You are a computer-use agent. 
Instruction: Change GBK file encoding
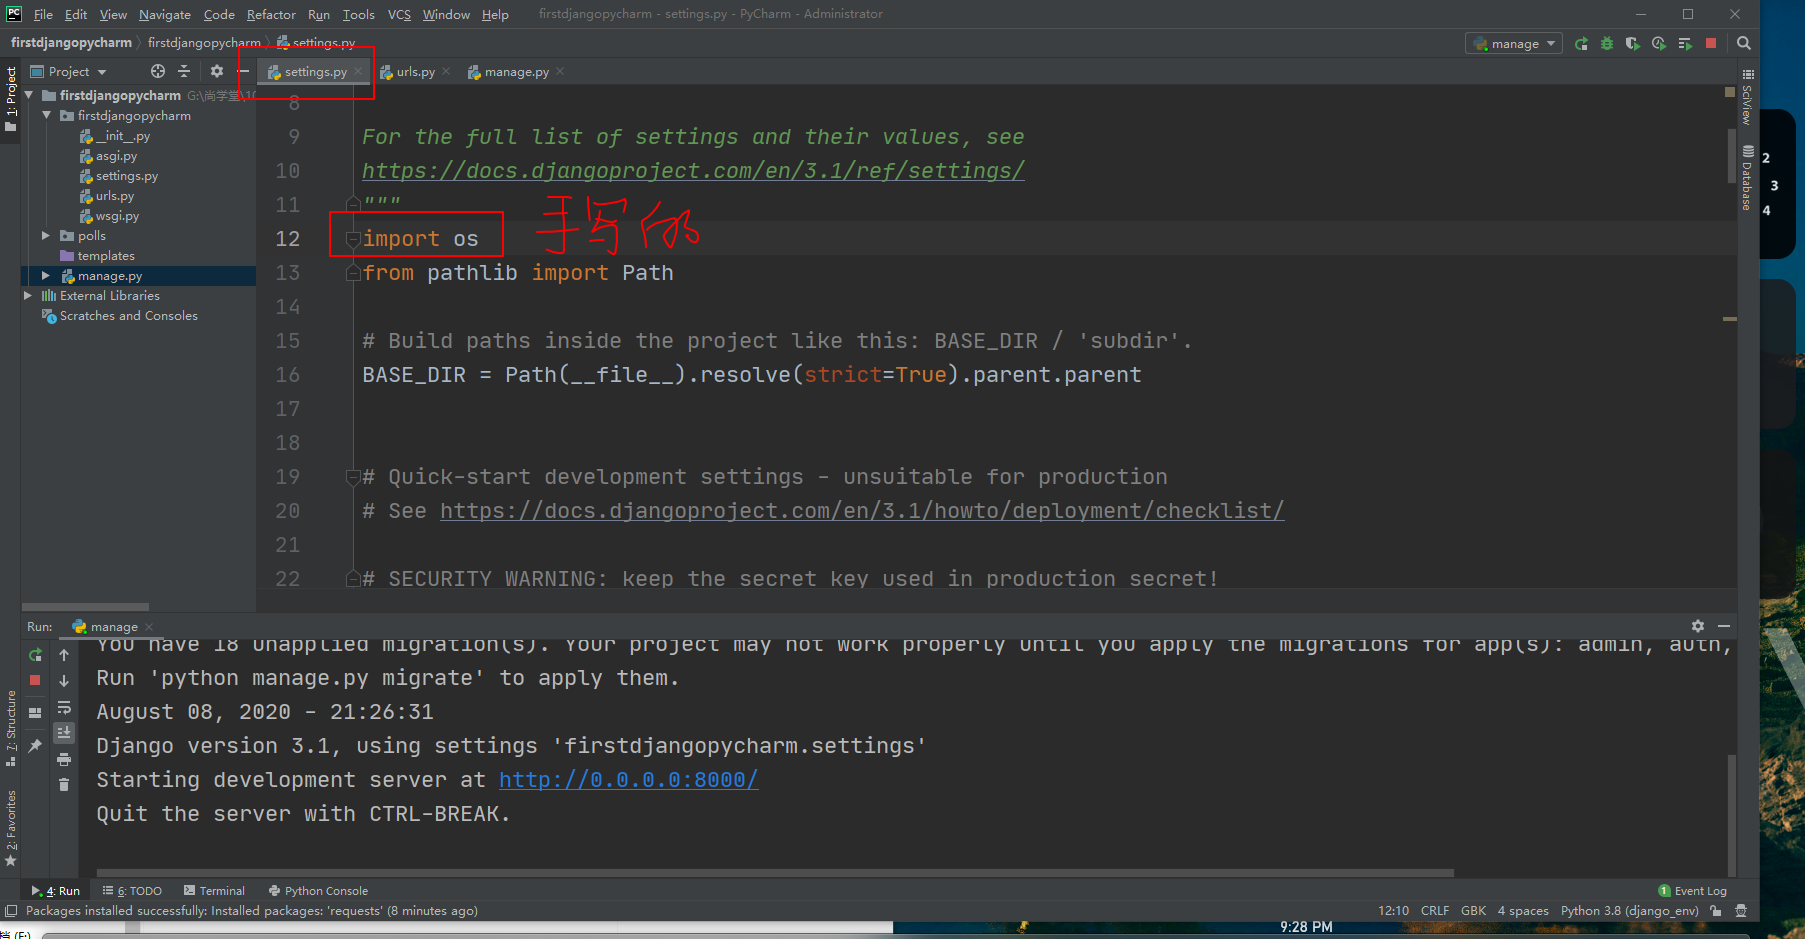(1473, 911)
